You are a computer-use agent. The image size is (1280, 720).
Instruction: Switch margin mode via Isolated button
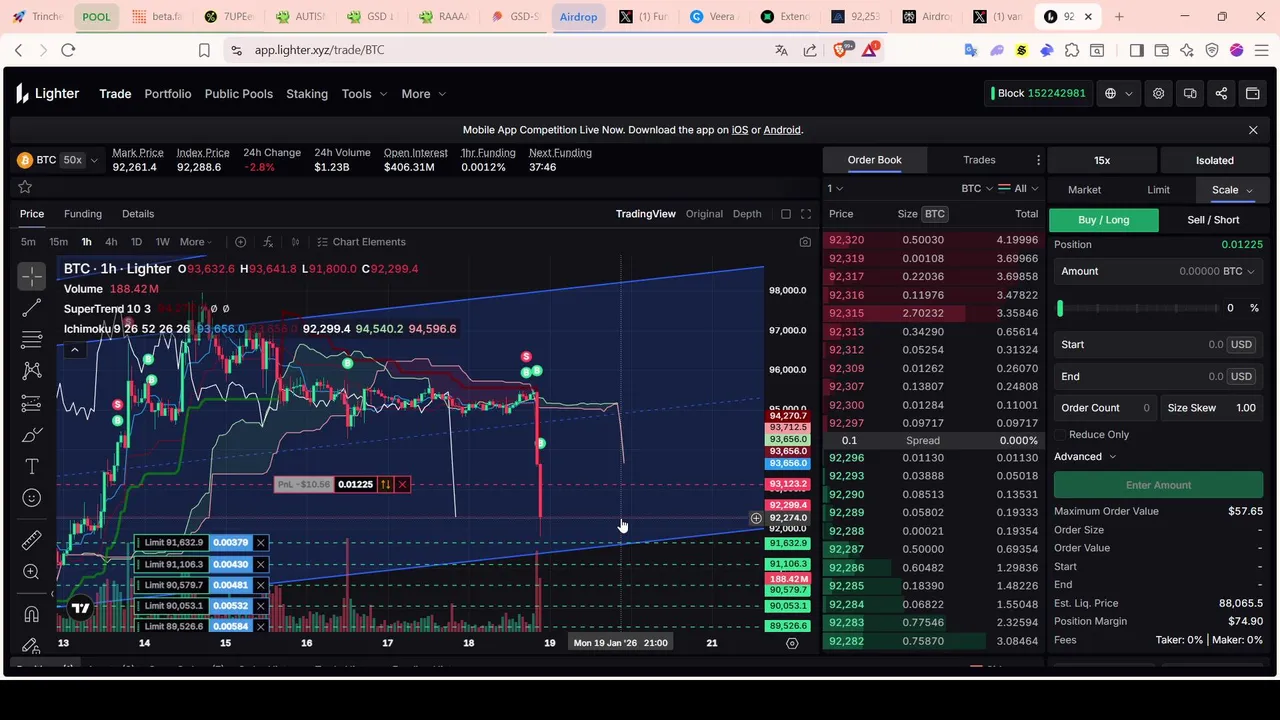tap(1215, 160)
